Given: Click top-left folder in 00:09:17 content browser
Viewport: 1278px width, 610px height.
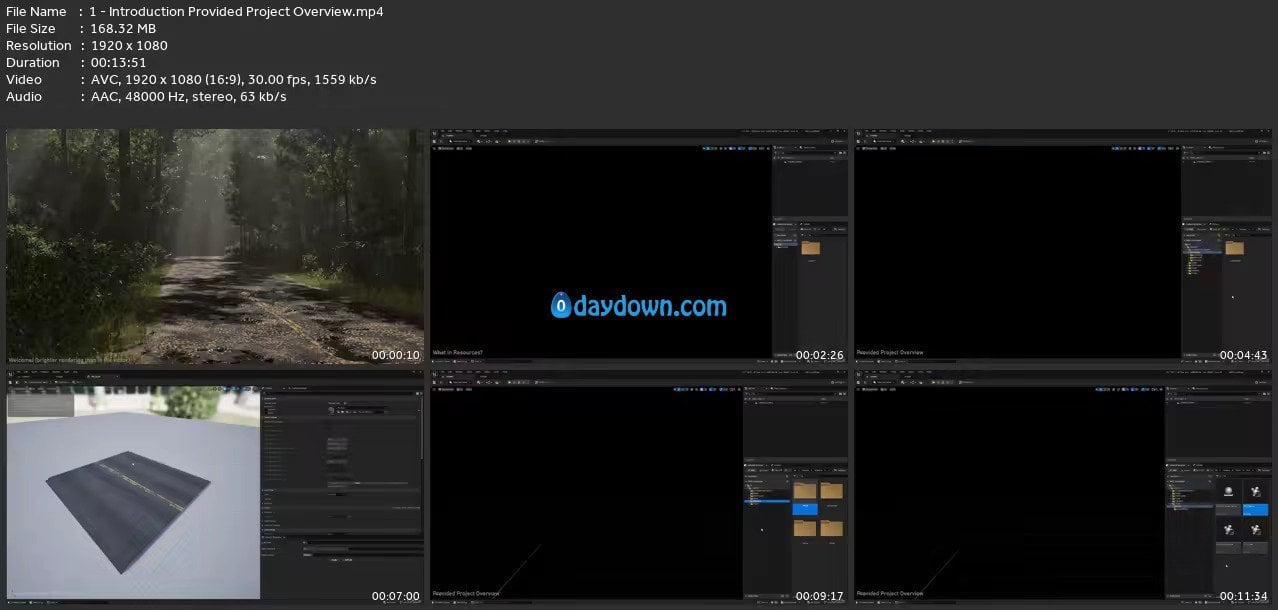Looking at the screenshot, I should click(805, 490).
